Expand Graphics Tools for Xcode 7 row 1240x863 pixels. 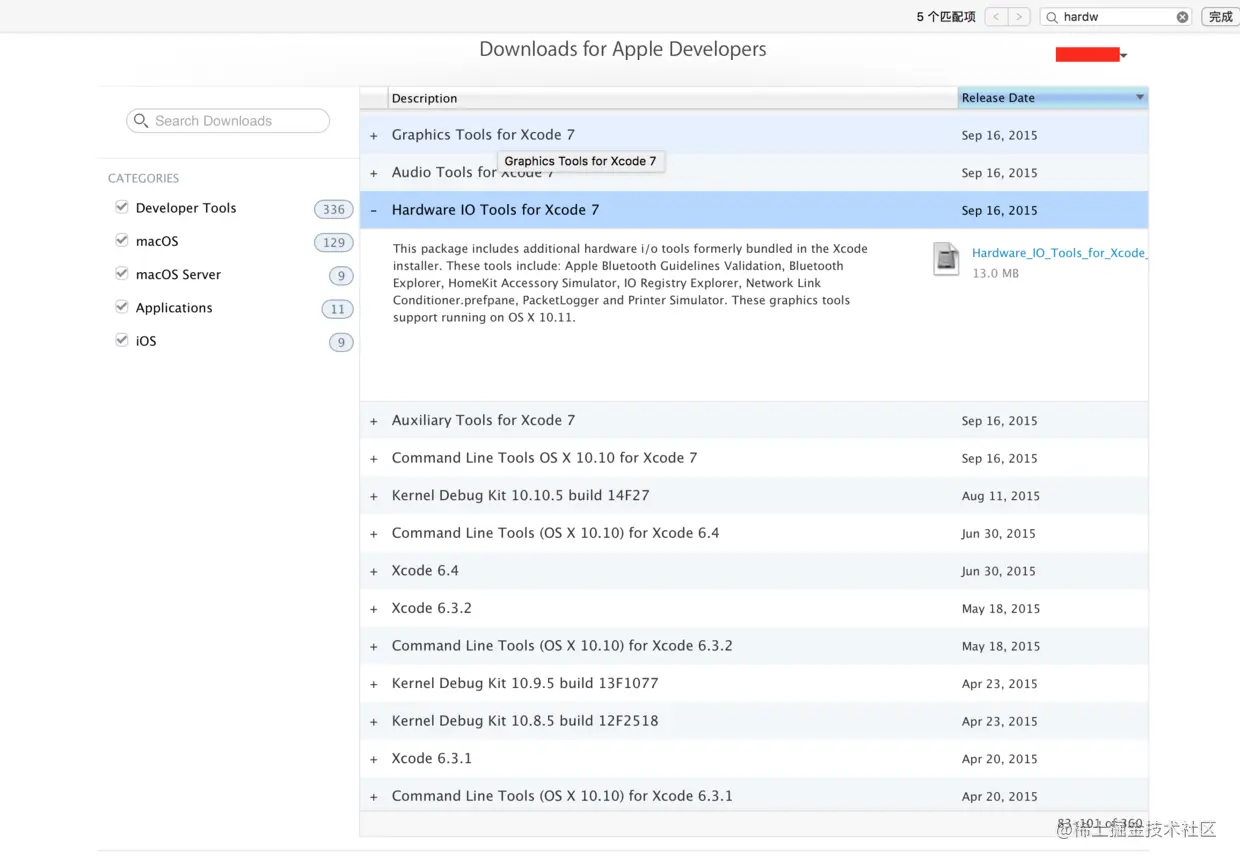[374, 136]
